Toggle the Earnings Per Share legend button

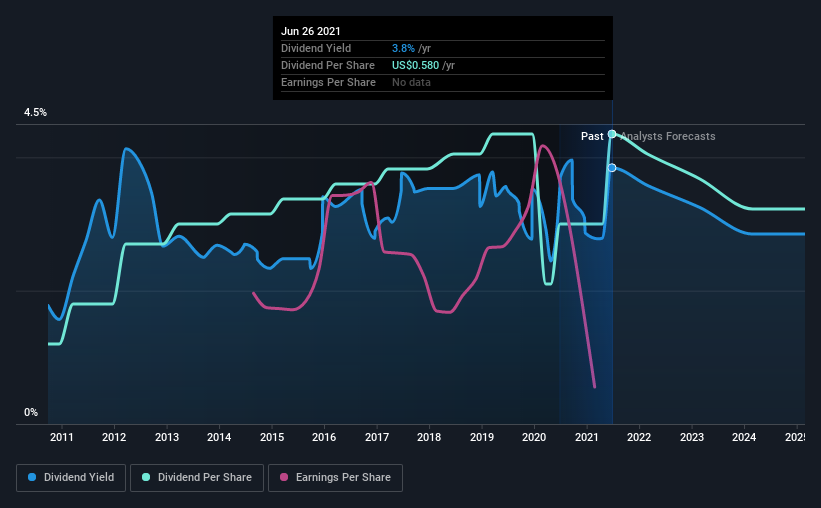(335, 478)
